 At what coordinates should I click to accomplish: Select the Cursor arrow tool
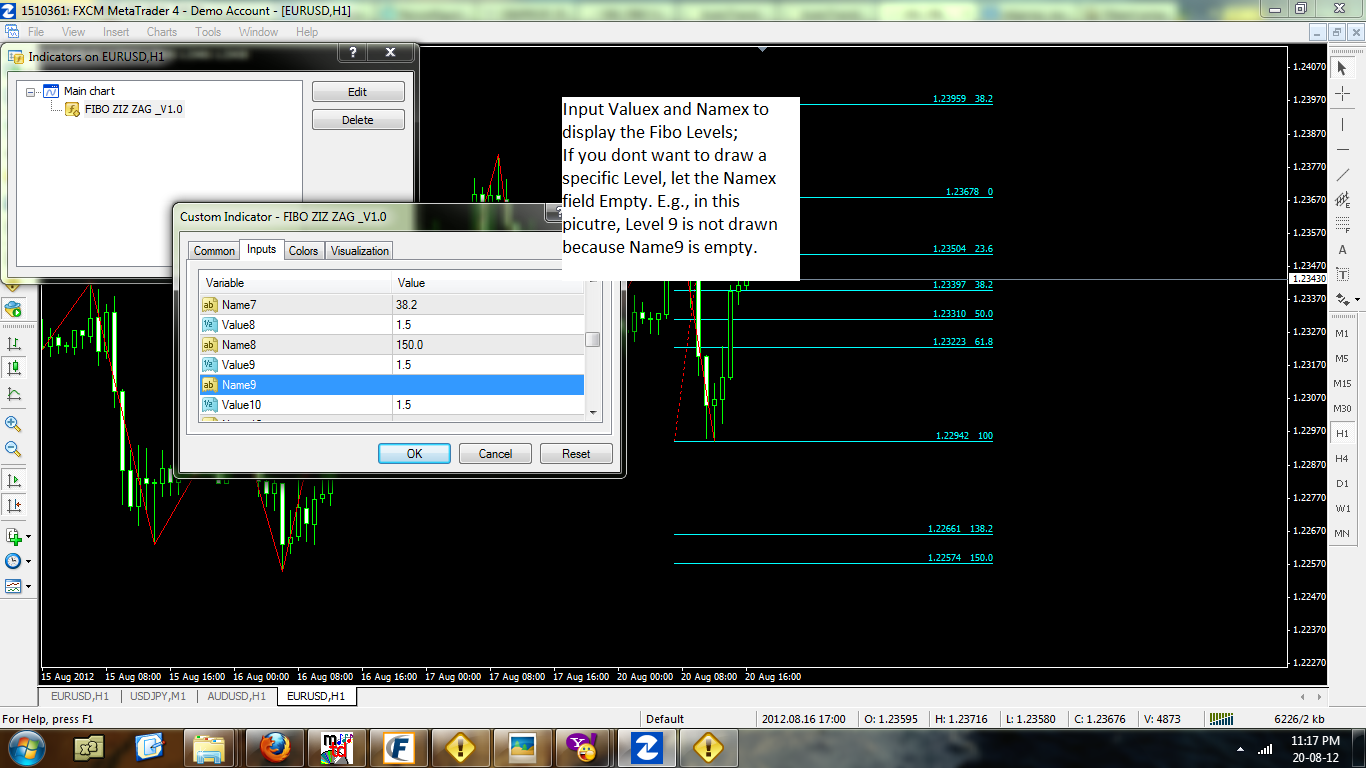1342,67
